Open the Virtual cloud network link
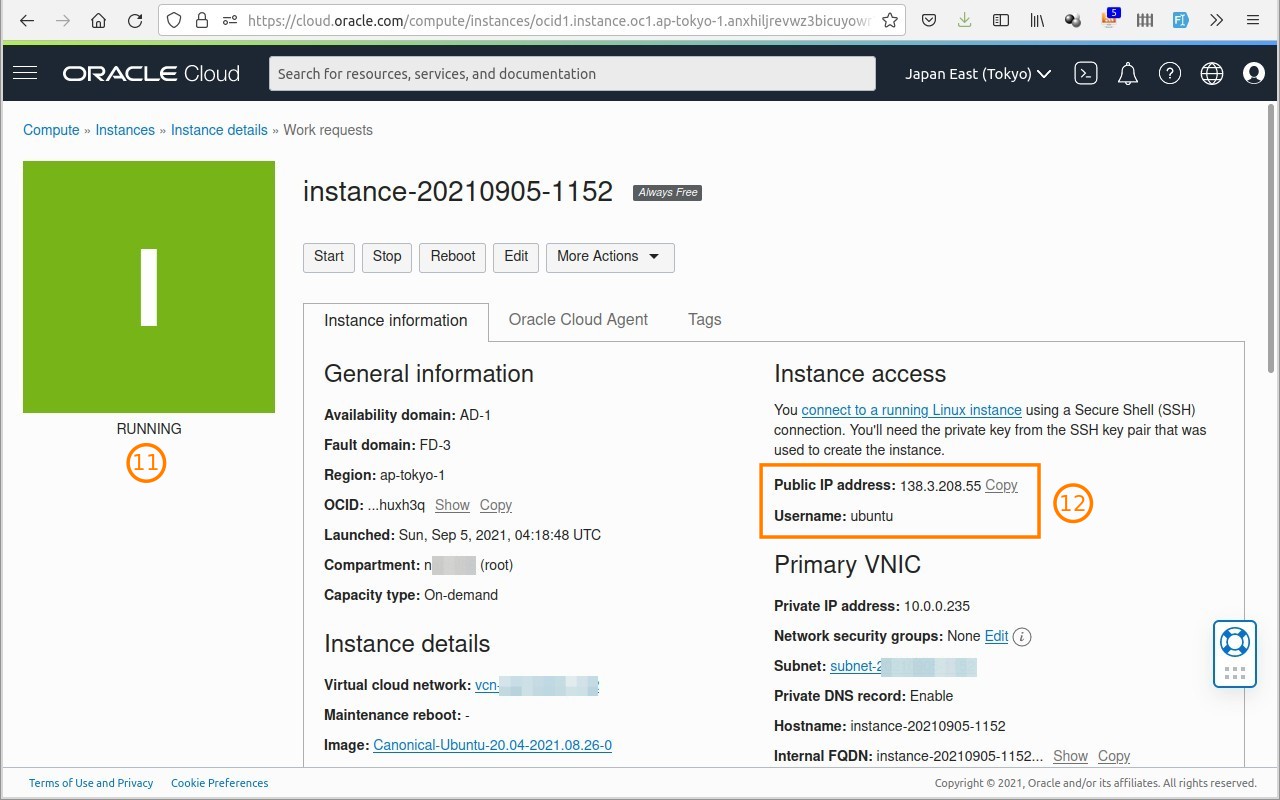 537,685
